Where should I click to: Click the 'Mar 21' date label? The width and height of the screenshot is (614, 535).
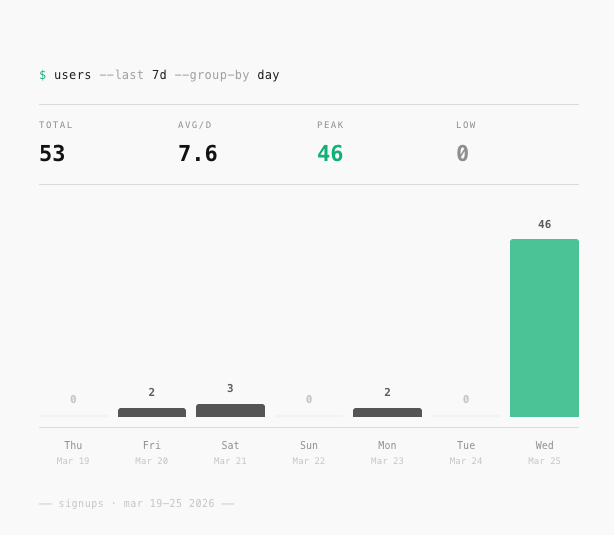pos(230,461)
